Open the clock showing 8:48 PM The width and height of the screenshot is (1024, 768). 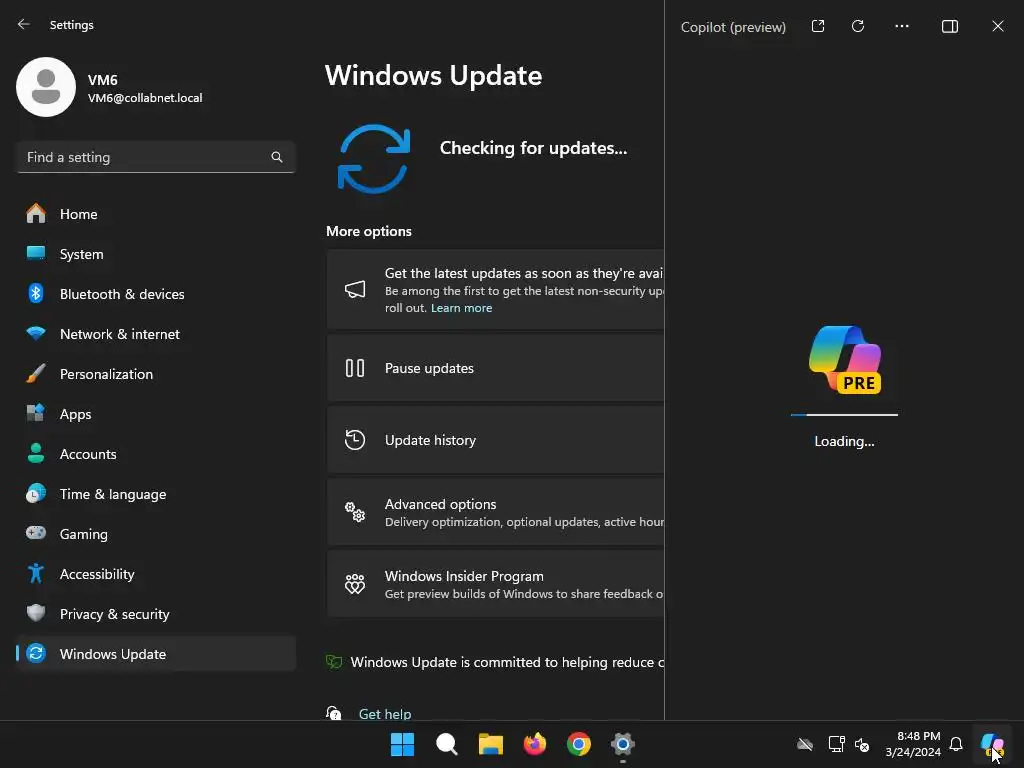pos(913,744)
